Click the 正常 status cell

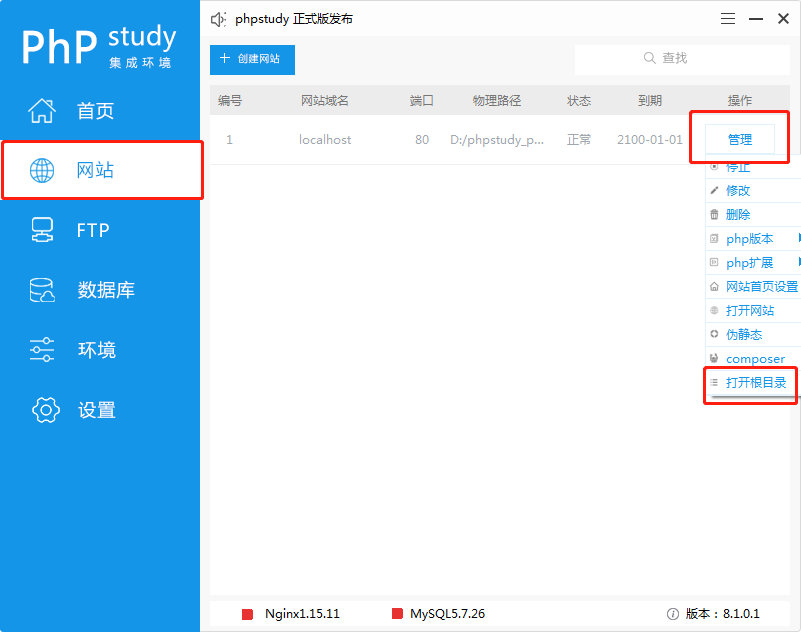coord(579,139)
